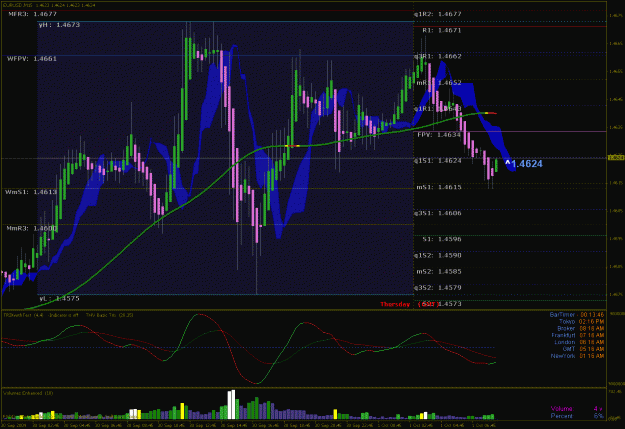Click the BarTimer countdown row
The height and width of the screenshot is (429, 625).
tap(576, 315)
